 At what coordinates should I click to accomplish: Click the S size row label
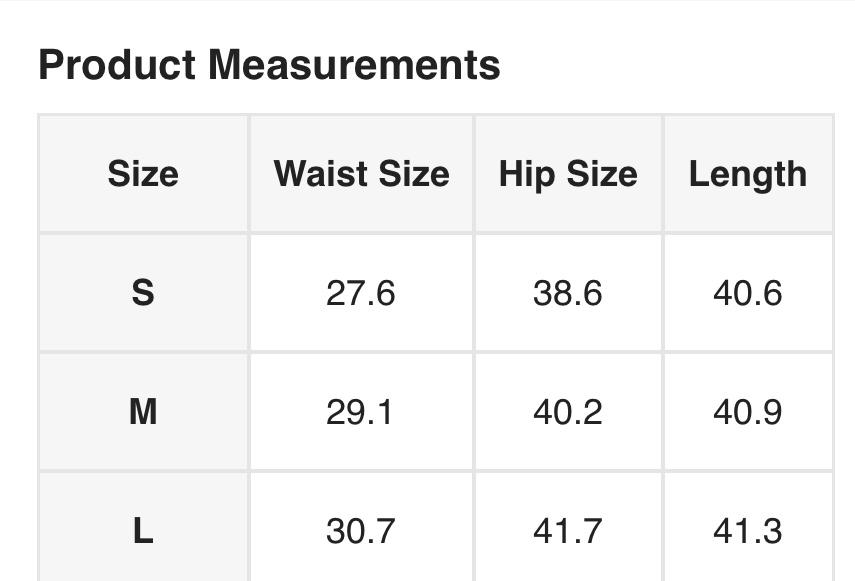[x=143, y=293]
